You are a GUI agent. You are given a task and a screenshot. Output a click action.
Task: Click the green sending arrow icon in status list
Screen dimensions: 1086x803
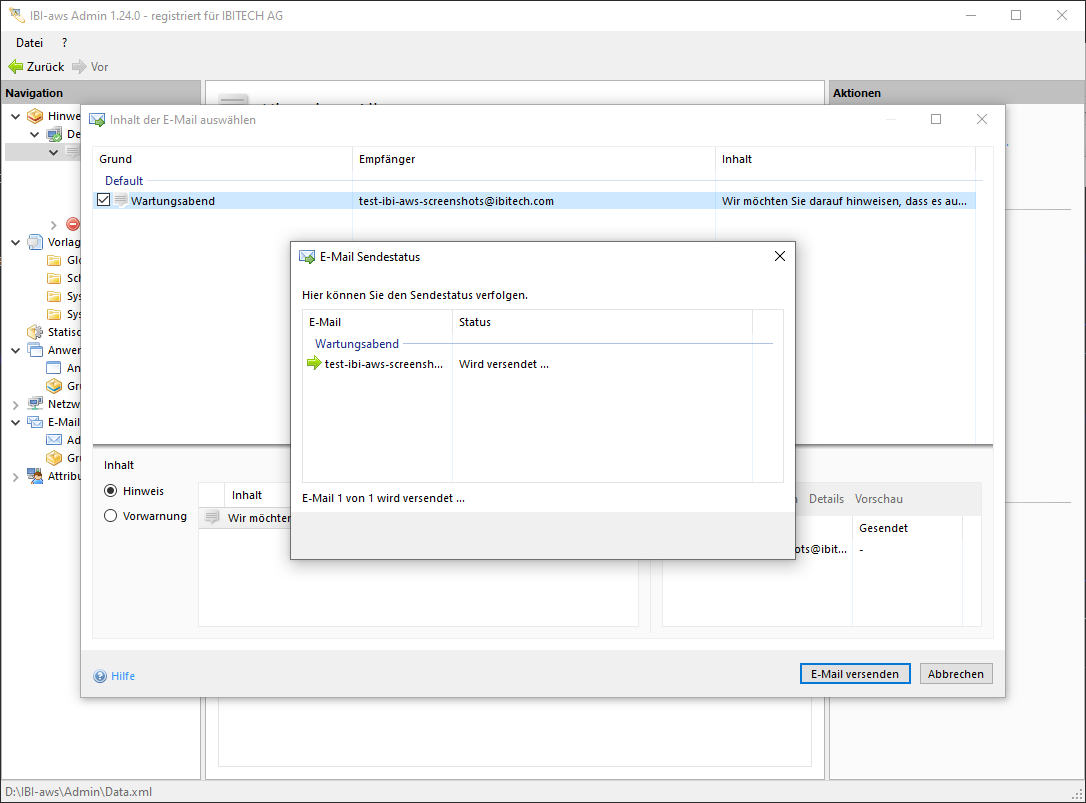(314, 364)
